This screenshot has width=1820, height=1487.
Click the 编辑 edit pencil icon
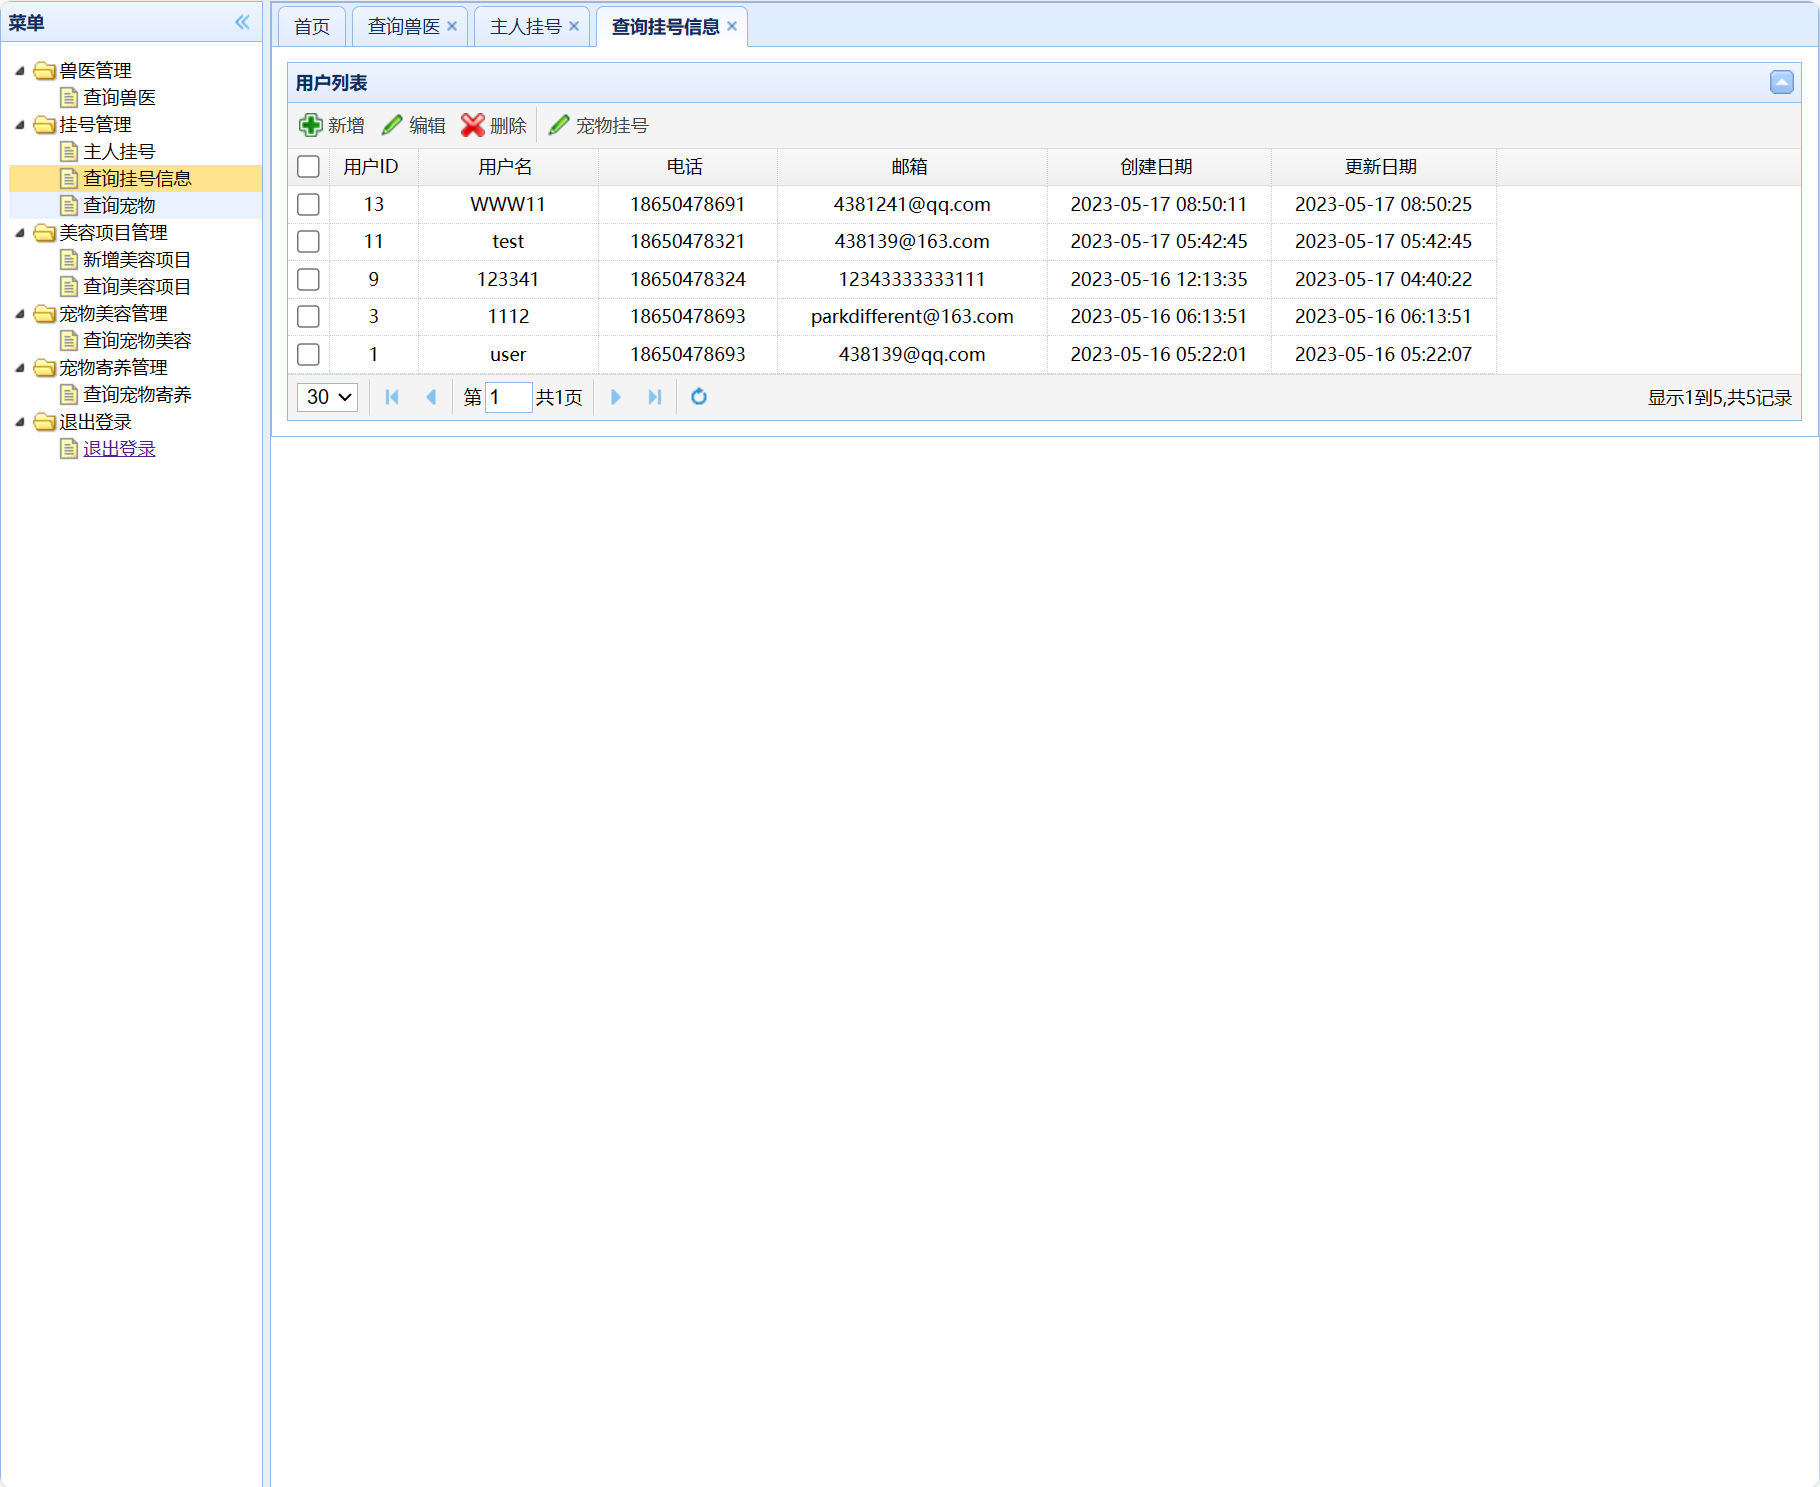392,125
